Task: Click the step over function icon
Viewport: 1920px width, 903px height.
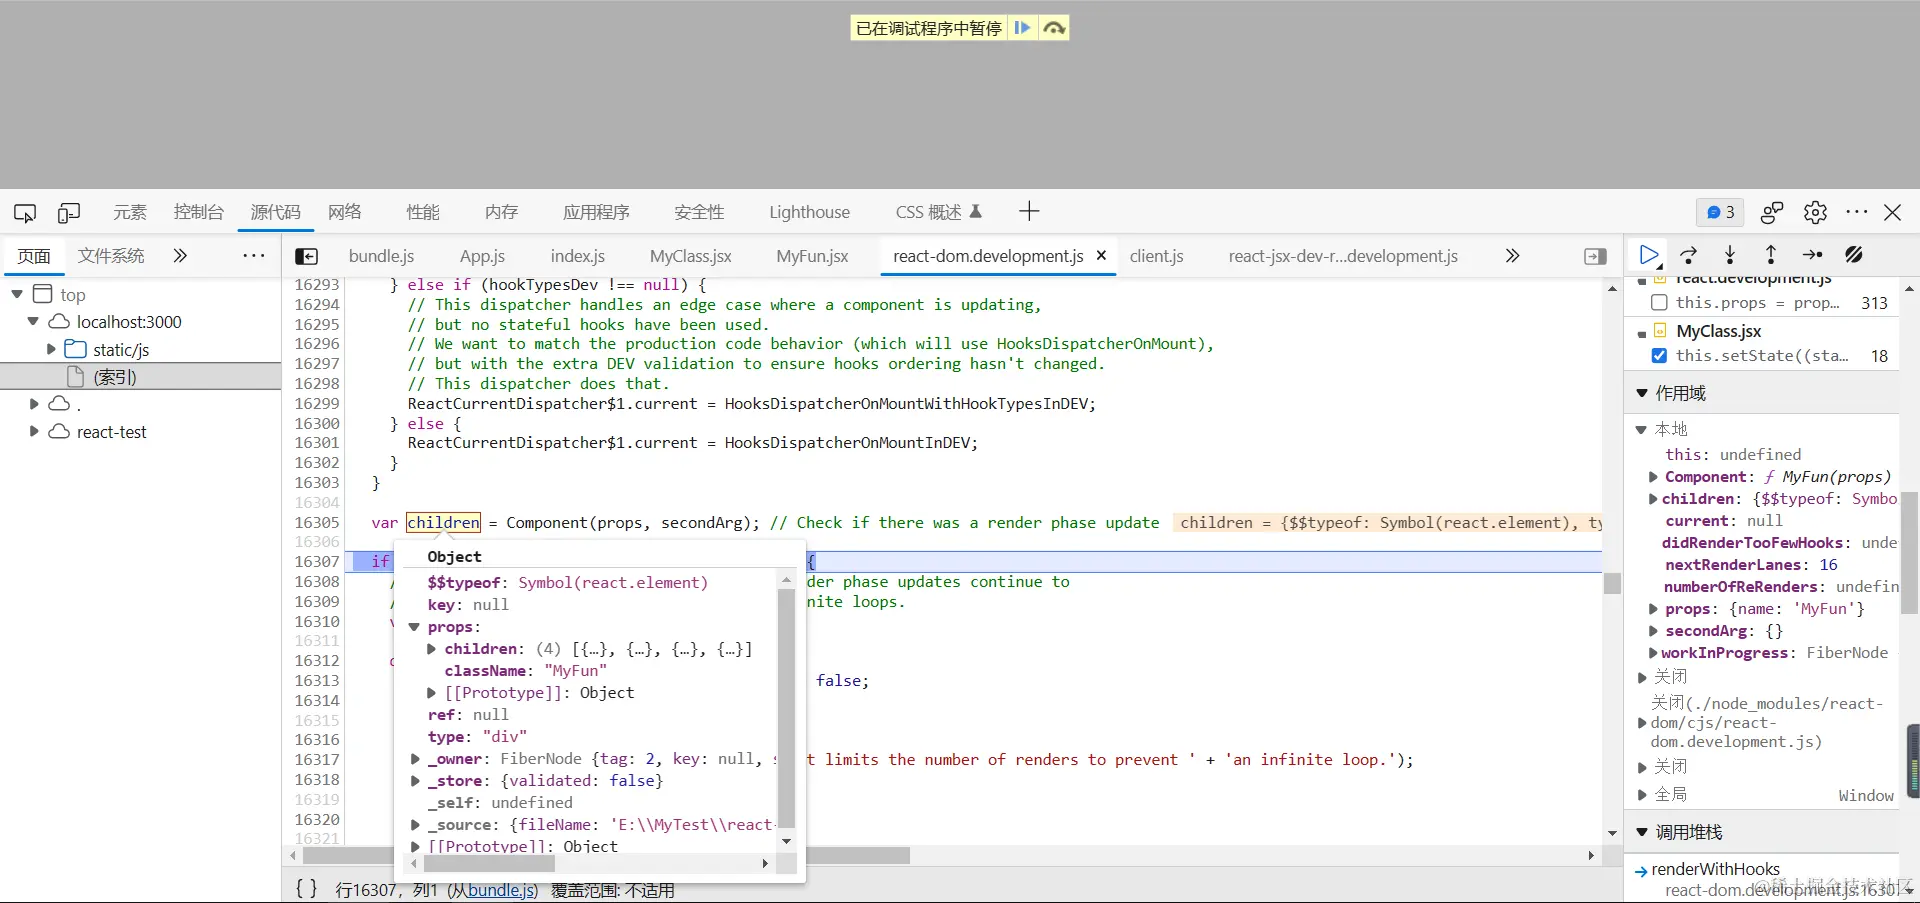Action: (x=1689, y=255)
